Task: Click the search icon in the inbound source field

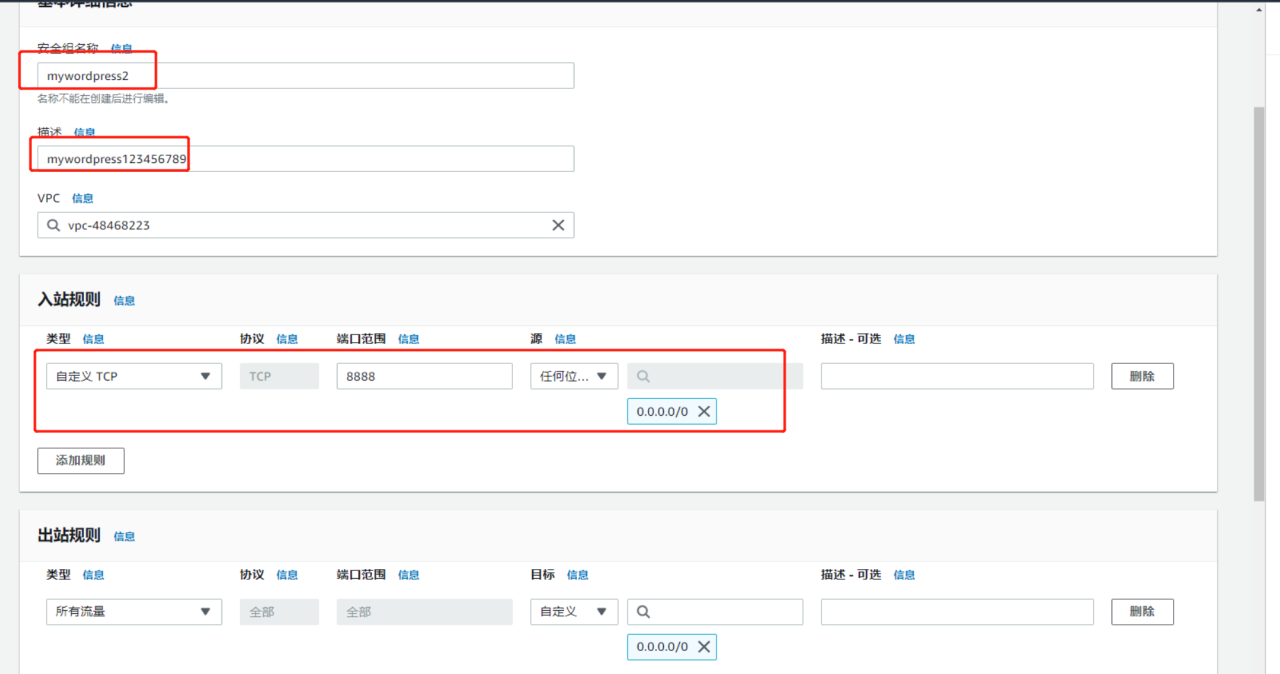Action: click(x=643, y=375)
